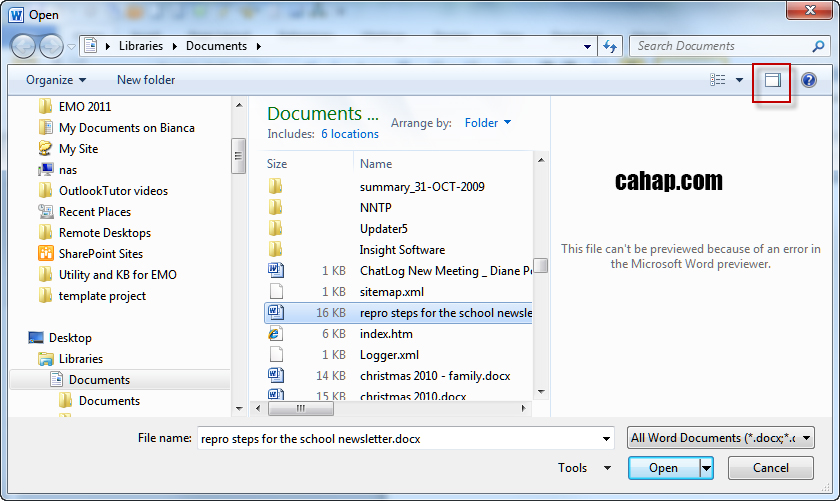Image resolution: width=840 pixels, height=501 pixels.
Task: Click the change view icon
Action: [717, 81]
